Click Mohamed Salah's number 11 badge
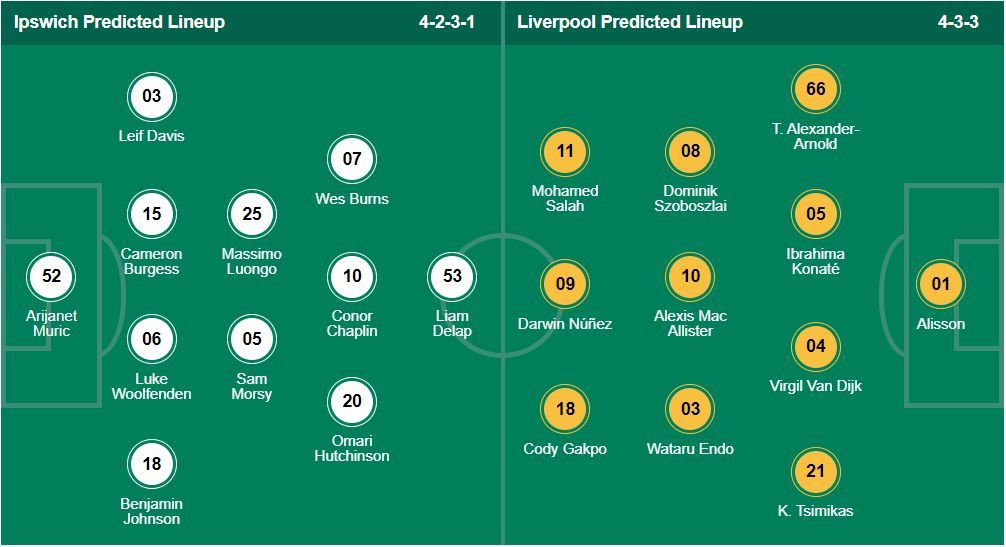Image resolution: width=1006 pixels, height=547 pixels. click(x=565, y=151)
